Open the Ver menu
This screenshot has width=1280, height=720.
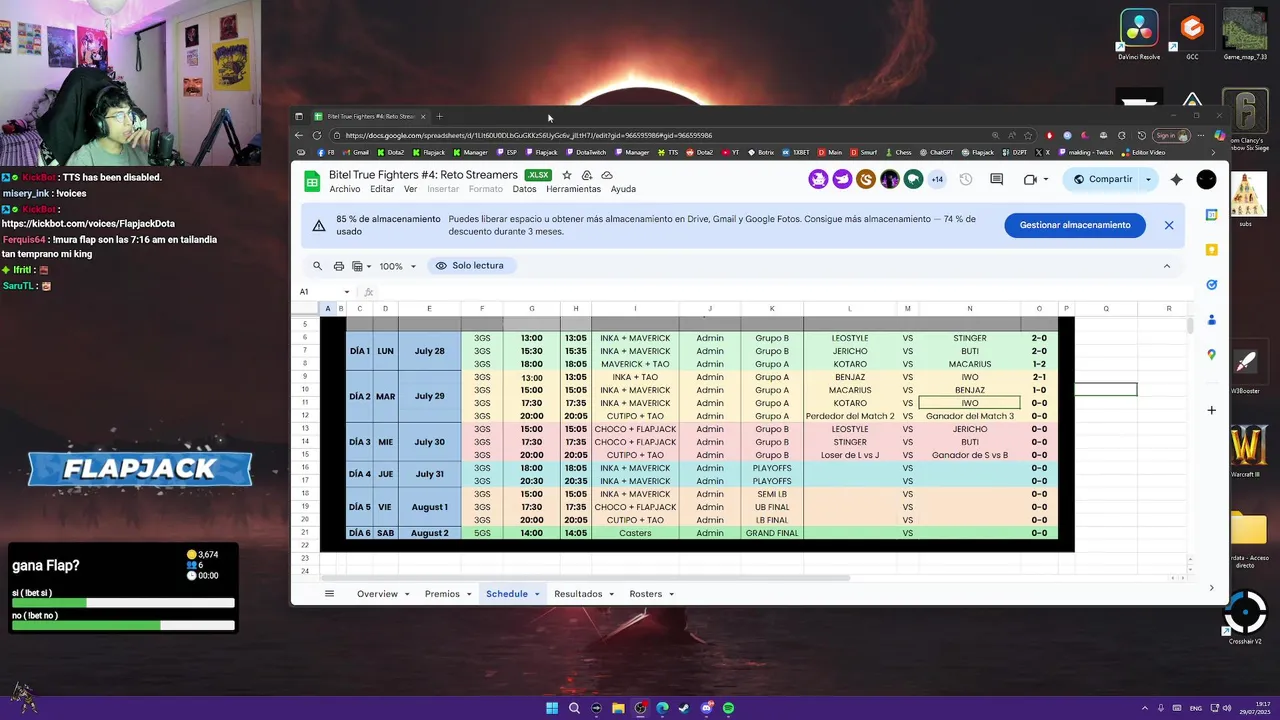tap(411, 189)
